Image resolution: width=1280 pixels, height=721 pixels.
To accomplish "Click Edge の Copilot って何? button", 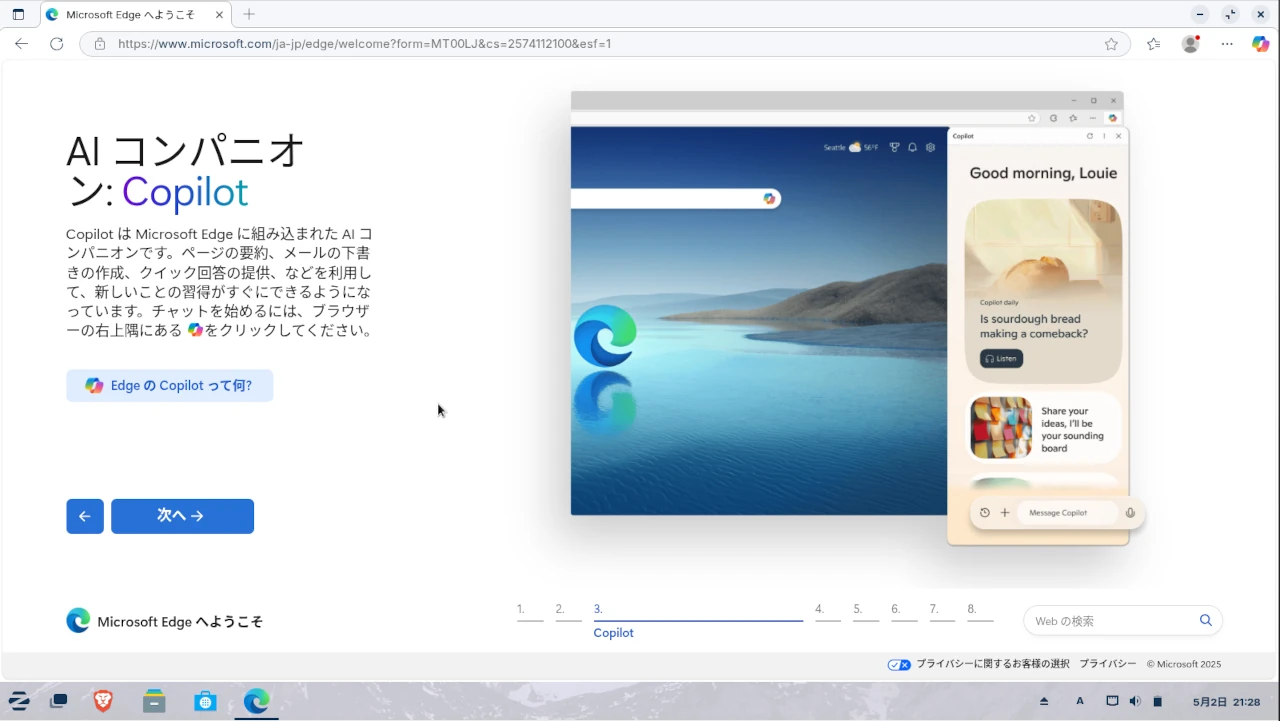I will (x=170, y=386).
